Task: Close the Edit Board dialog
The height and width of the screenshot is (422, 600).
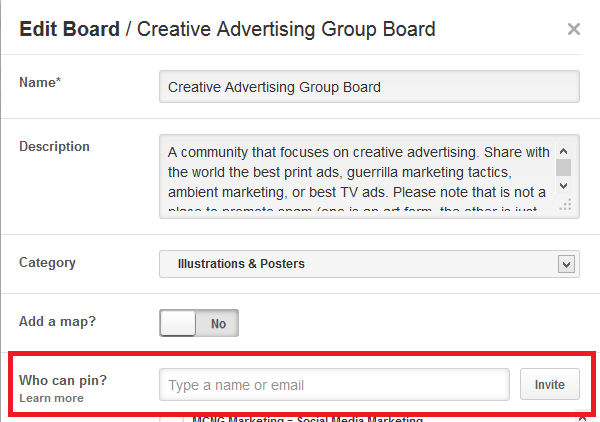Action: pyautogui.click(x=574, y=29)
